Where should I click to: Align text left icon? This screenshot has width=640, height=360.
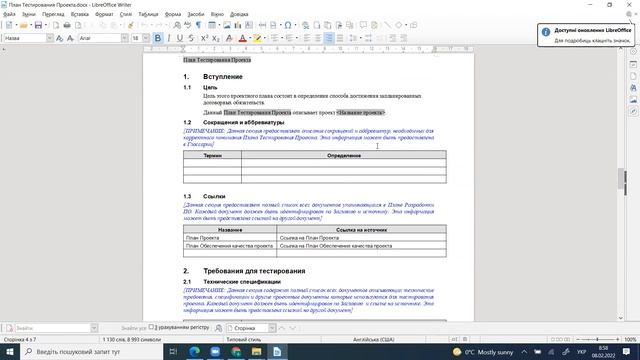point(307,38)
